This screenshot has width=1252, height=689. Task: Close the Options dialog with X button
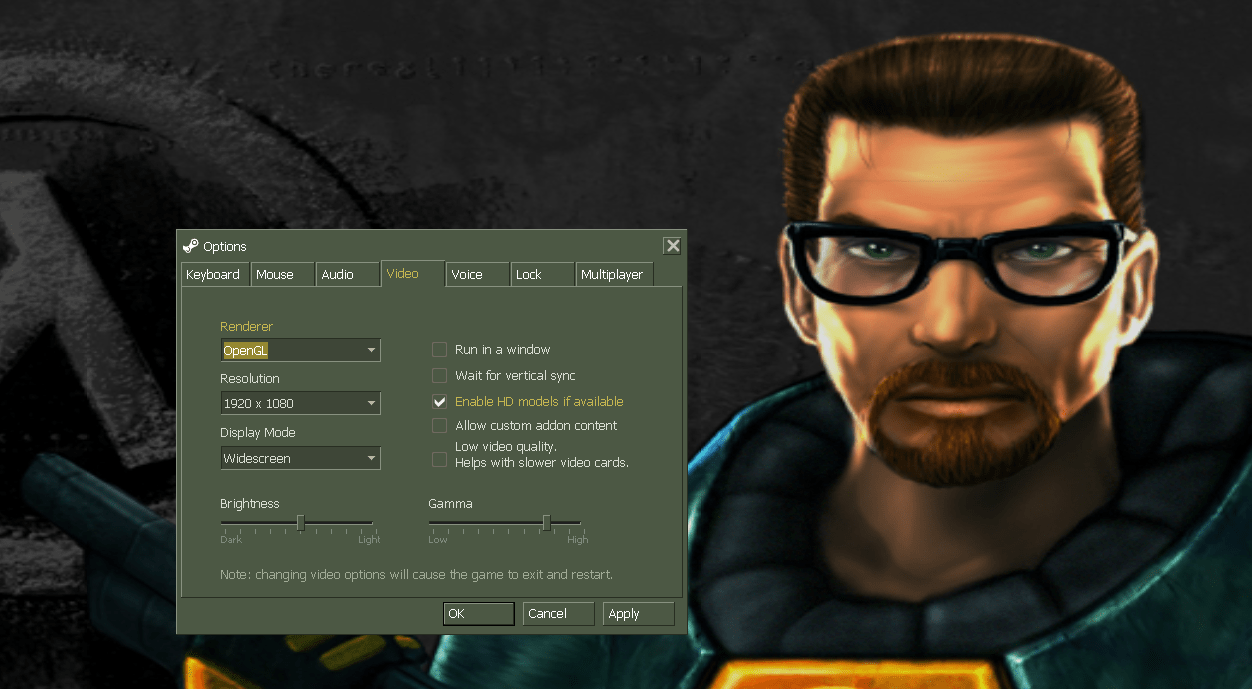point(673,245)
